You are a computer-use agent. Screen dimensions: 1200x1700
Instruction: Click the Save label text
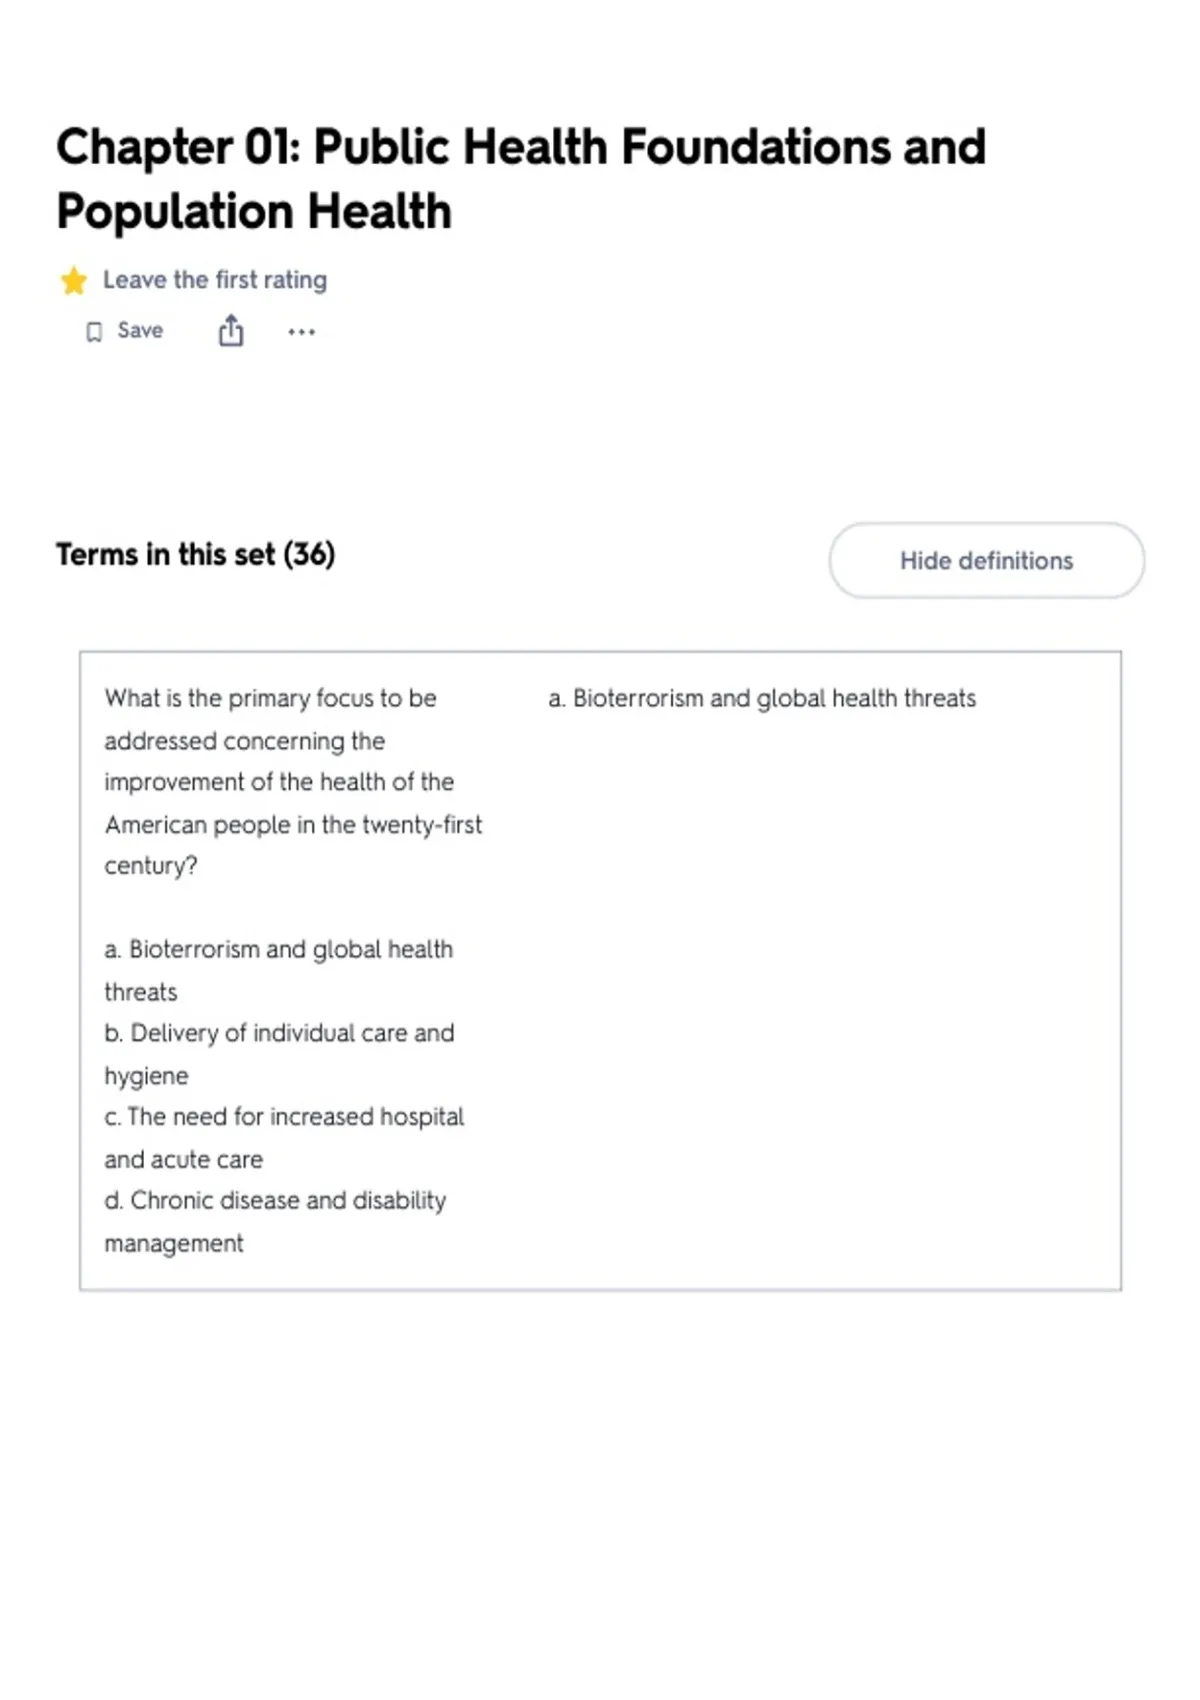coord(140,331)
